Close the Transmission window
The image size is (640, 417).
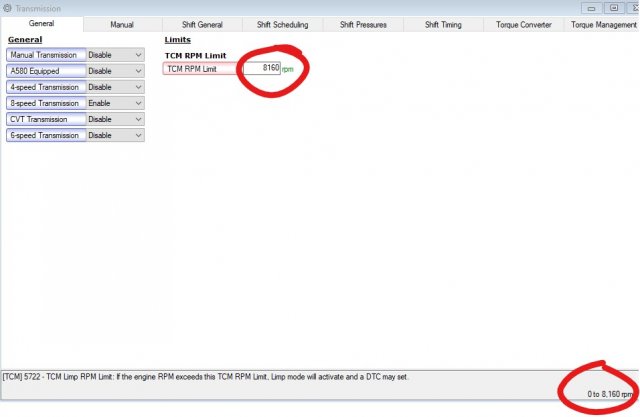pyautogui.click(x=634, y=8)
